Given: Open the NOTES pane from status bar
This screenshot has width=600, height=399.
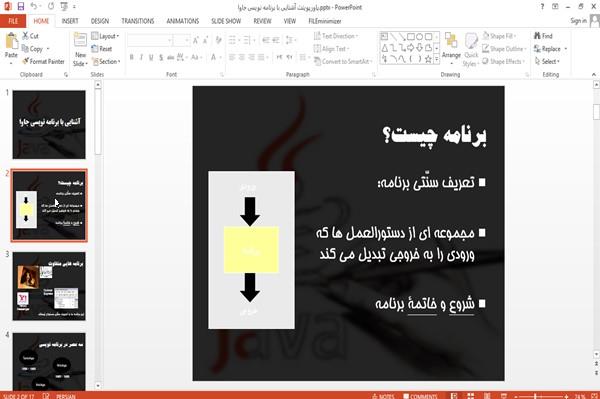Looking at the screenshot, I should 383,396.
